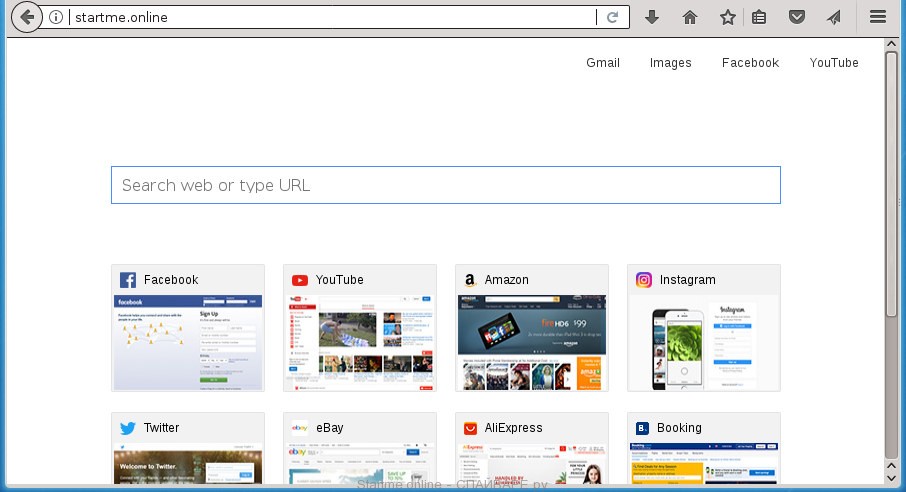Screen dimensions: 906x492
Task: Click the Booking tile B icon
Action: [x=642, y=428]
